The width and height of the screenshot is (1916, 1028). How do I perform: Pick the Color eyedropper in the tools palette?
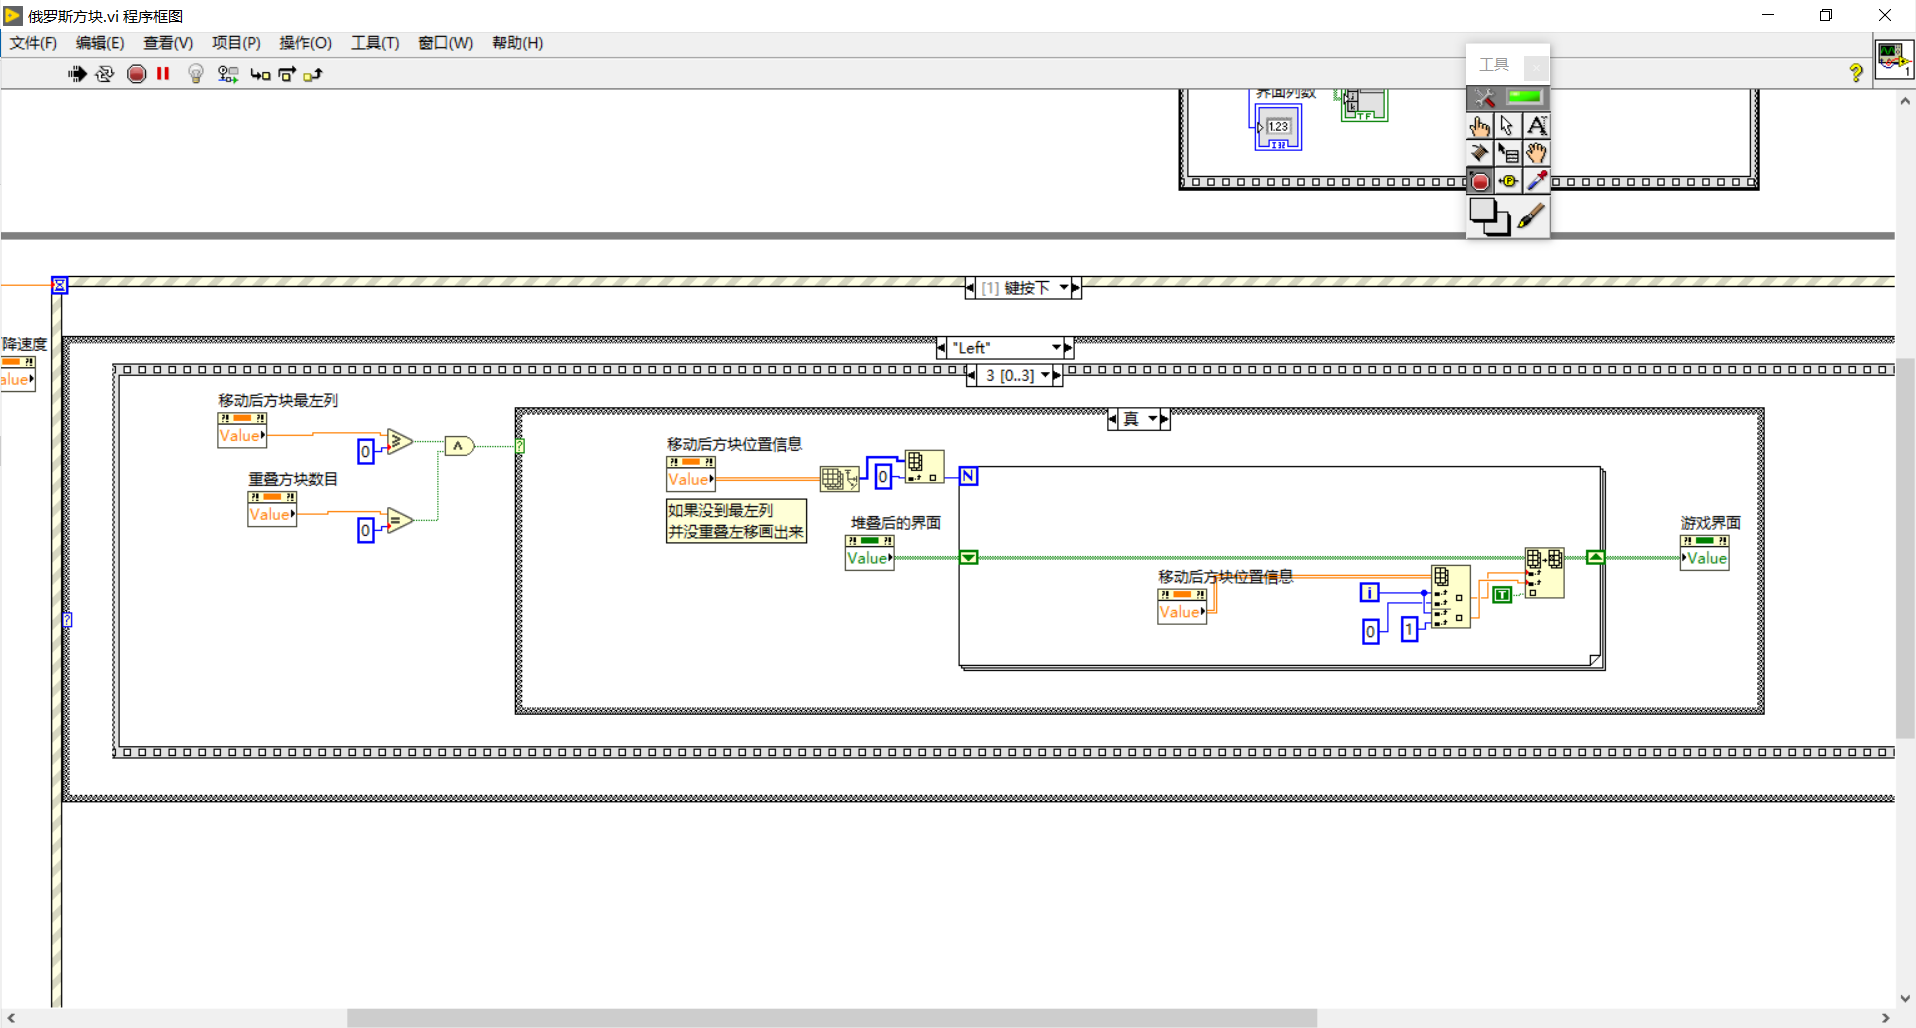pos(1537,181)
